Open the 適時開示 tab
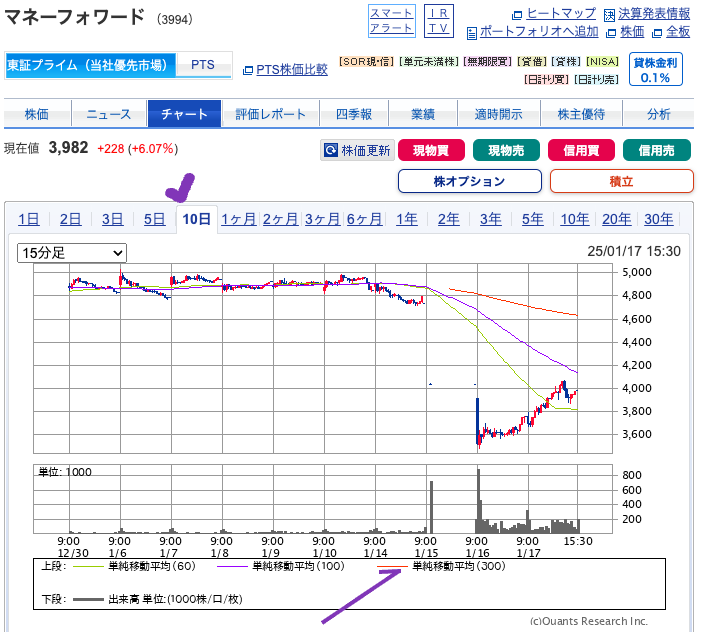Screen dimensions: 702x632 (498, 114)
